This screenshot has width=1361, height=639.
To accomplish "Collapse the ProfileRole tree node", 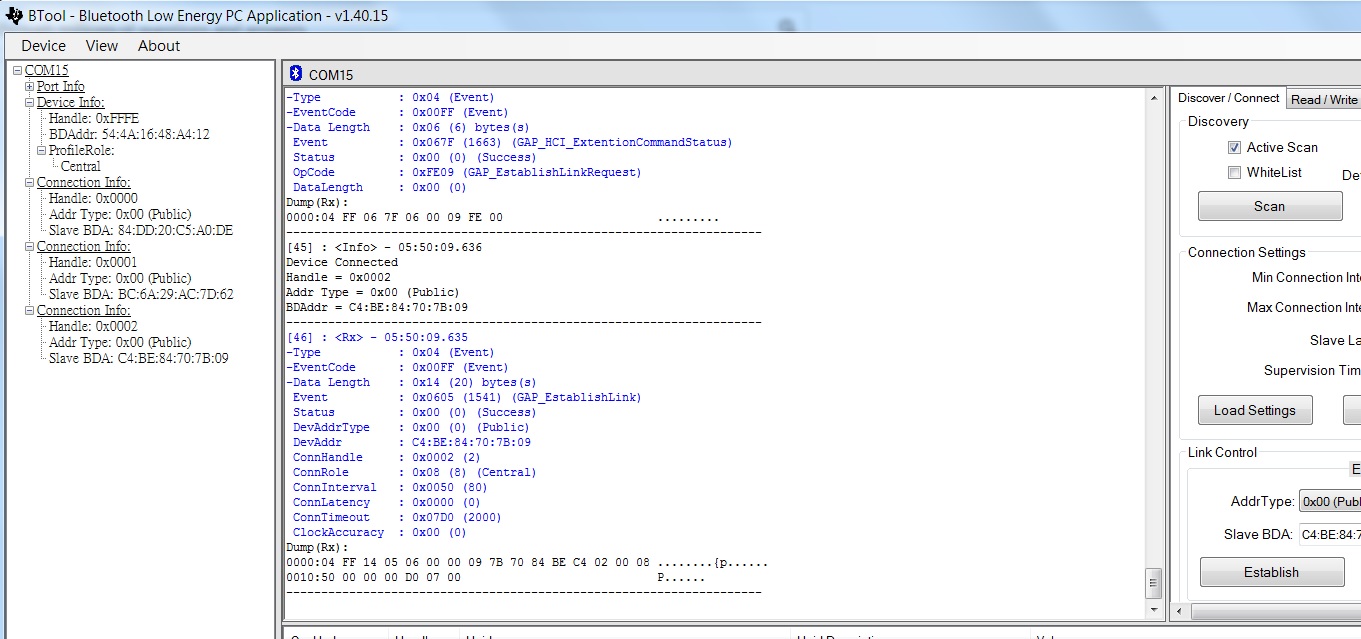I will [x=42, y=151].
